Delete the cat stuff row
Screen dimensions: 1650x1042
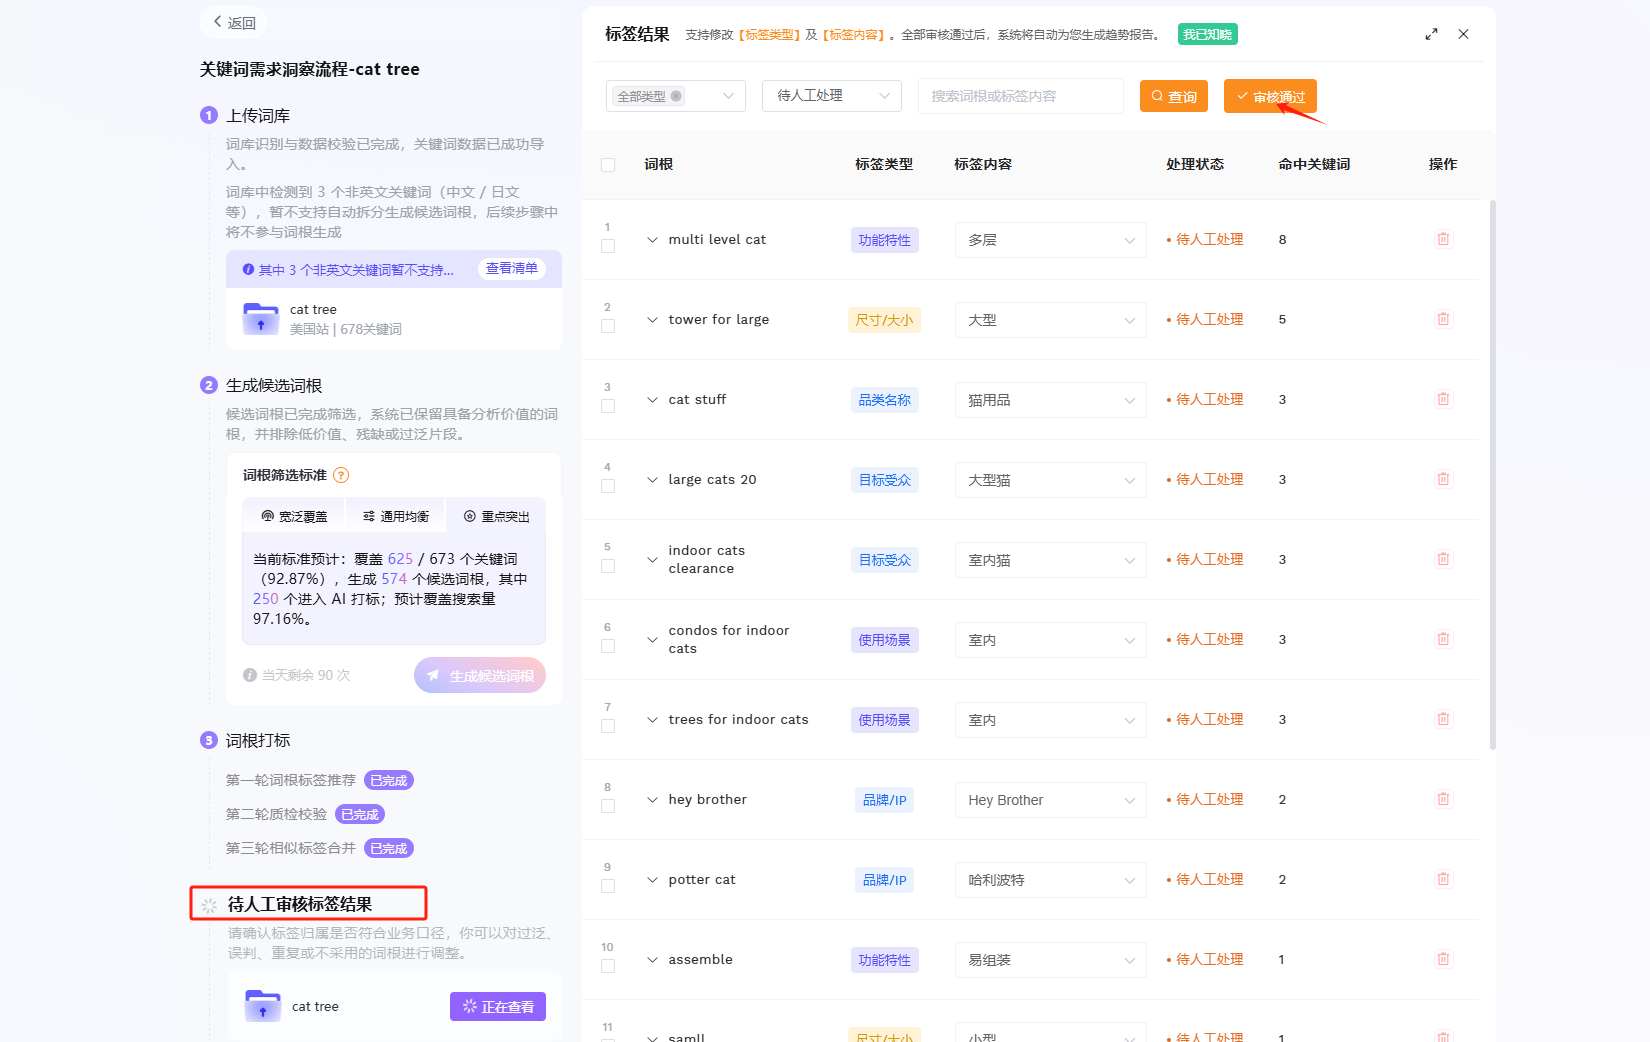click(x=1443, y=399)
